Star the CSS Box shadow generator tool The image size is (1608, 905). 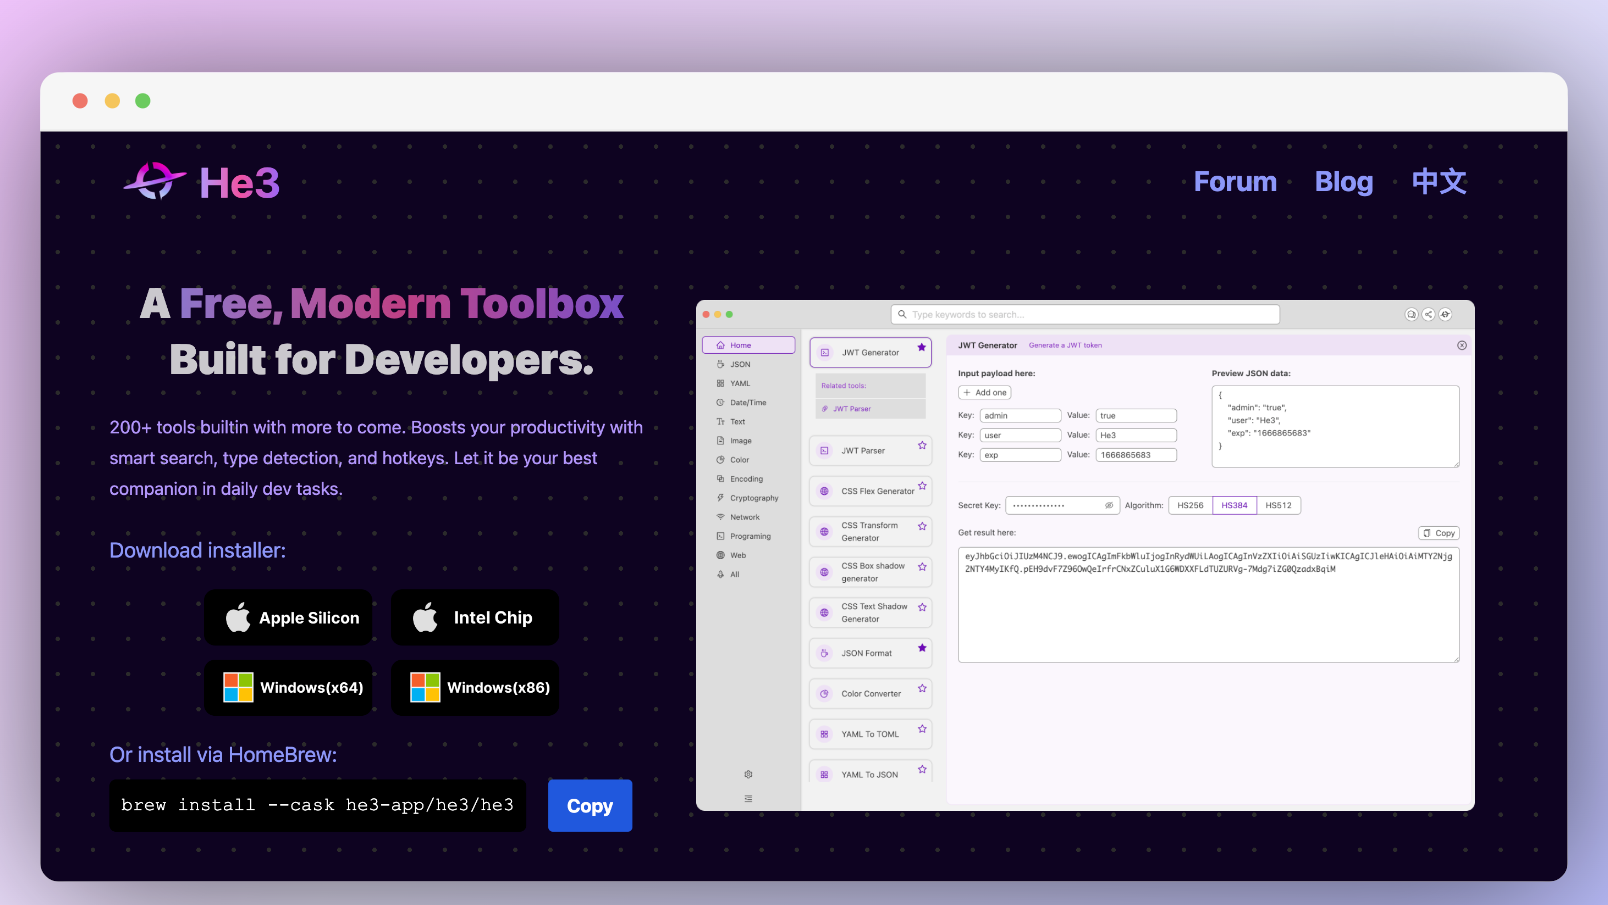click(922, 567)
